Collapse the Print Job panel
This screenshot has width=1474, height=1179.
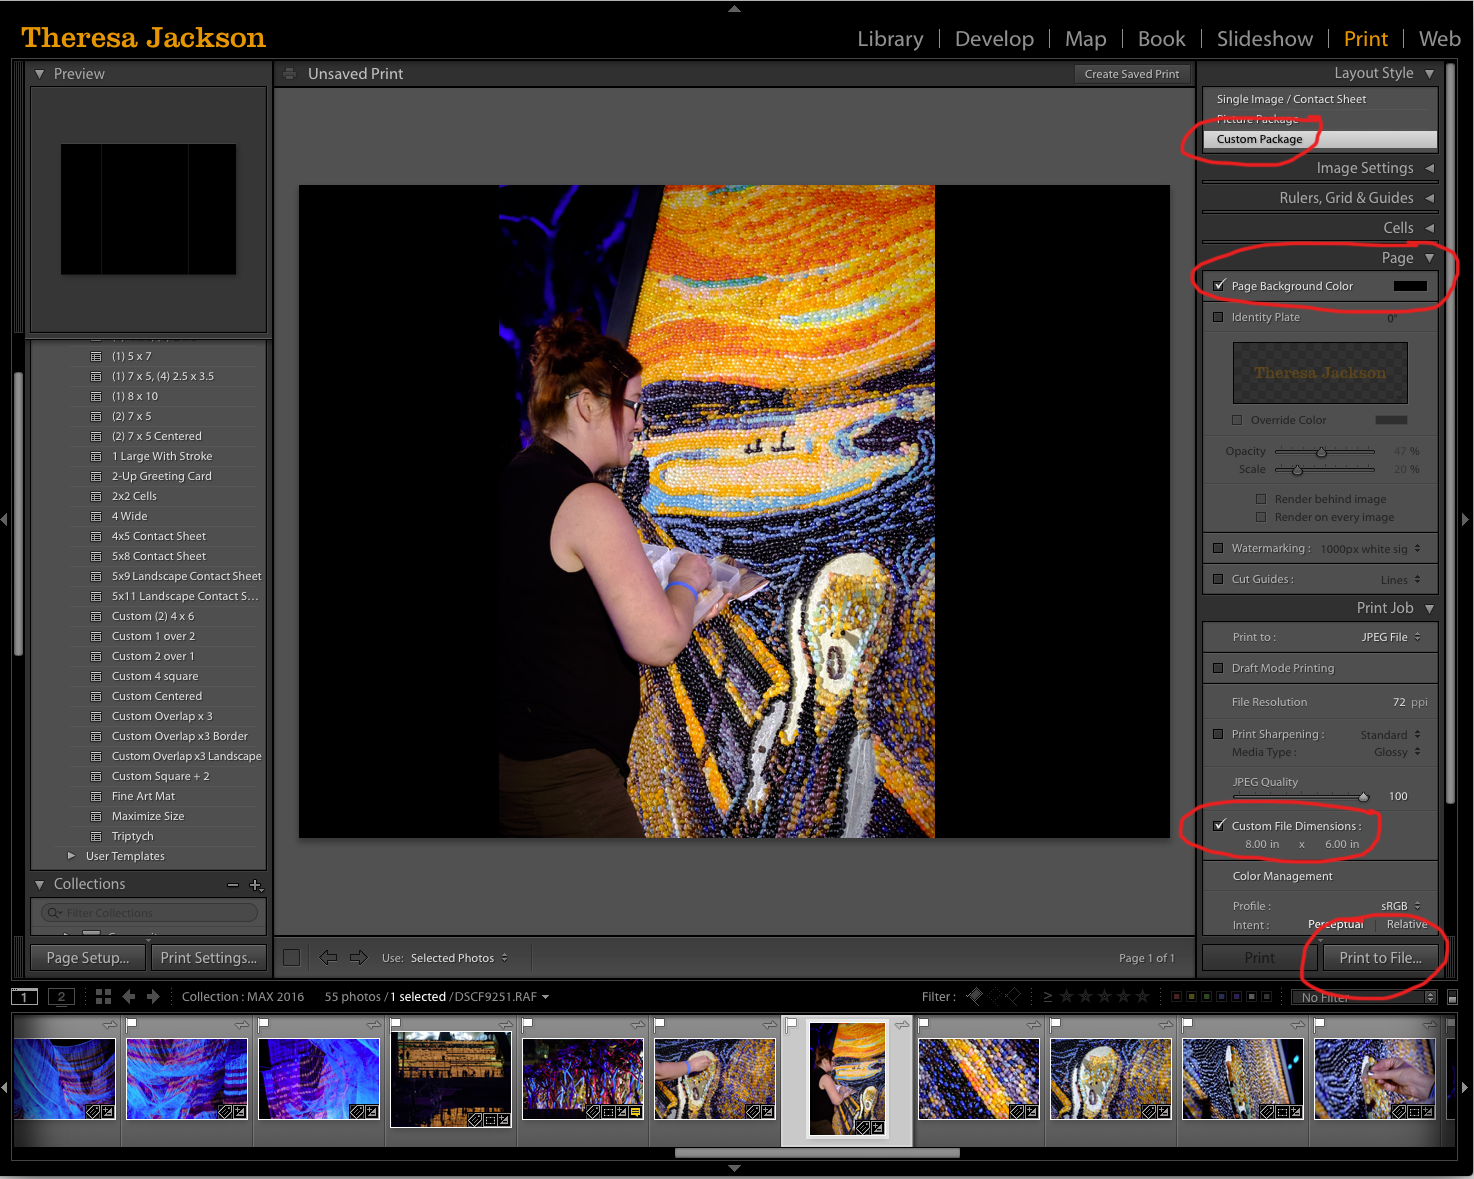coord(1430,608)
